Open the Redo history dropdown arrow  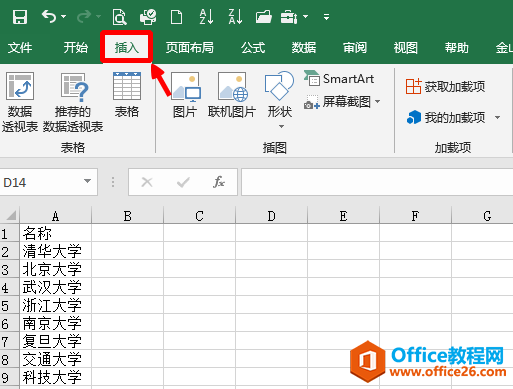pyautogui.click(x=98, y=16)
